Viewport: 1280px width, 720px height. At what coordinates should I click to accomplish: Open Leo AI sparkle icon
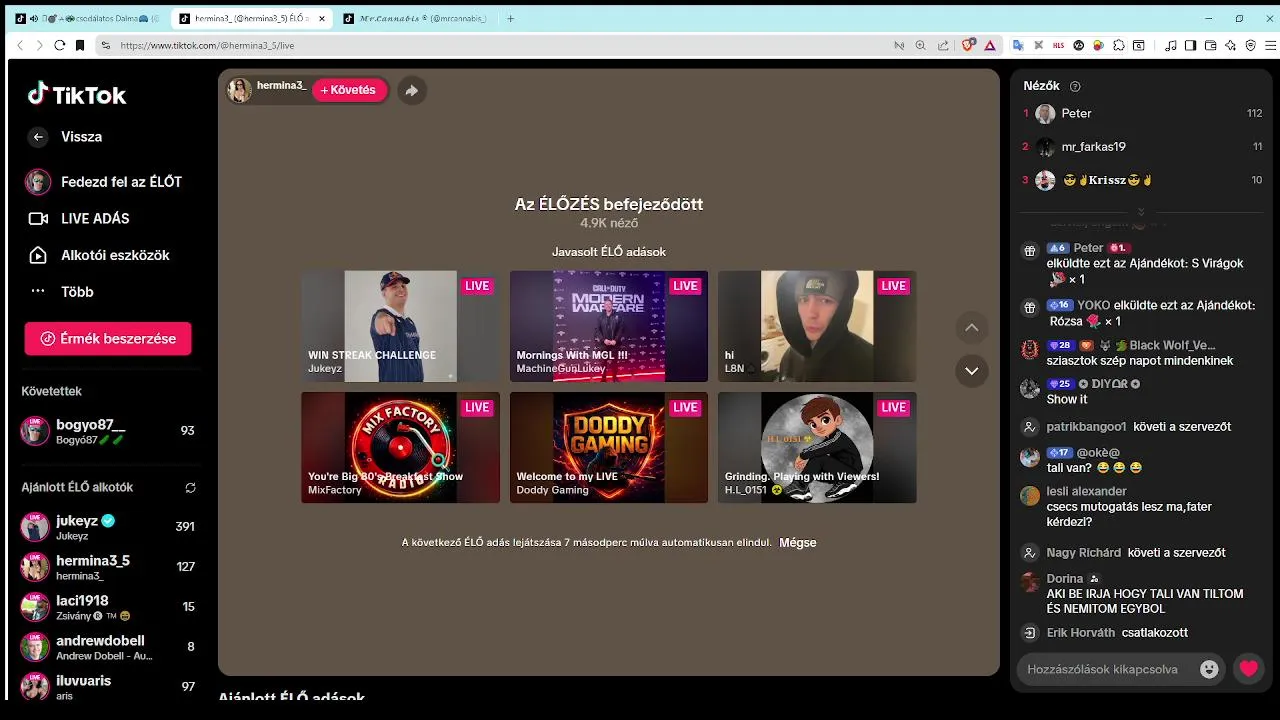point(1230,45)
